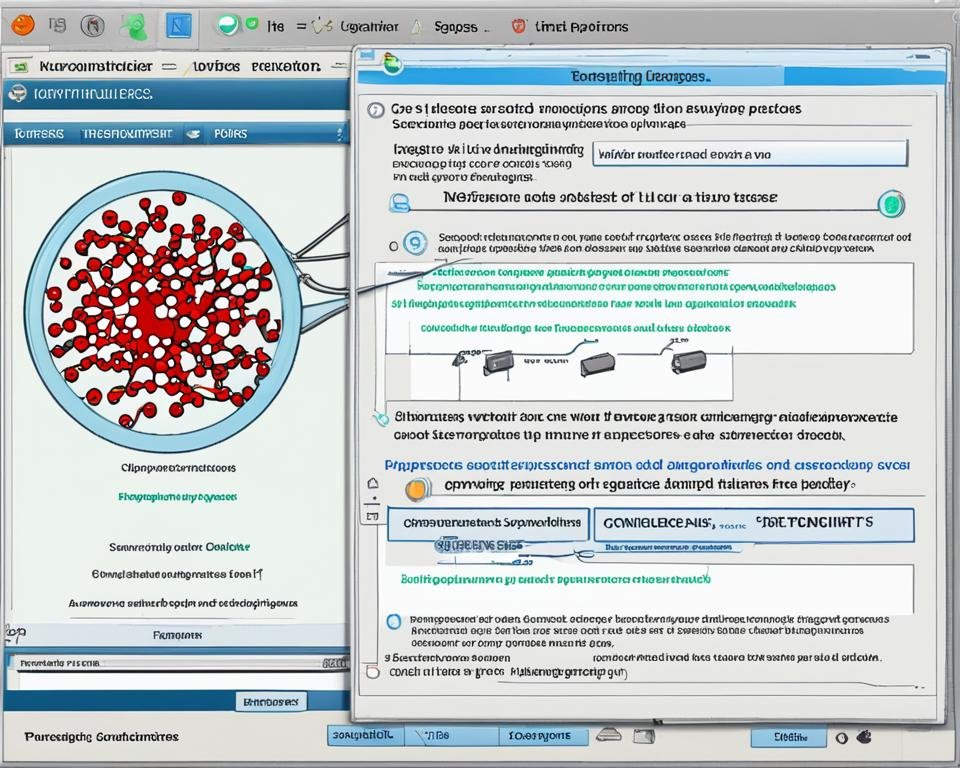
Task: Switch to the first blue tab below the dialog
Action: (365, 735)
